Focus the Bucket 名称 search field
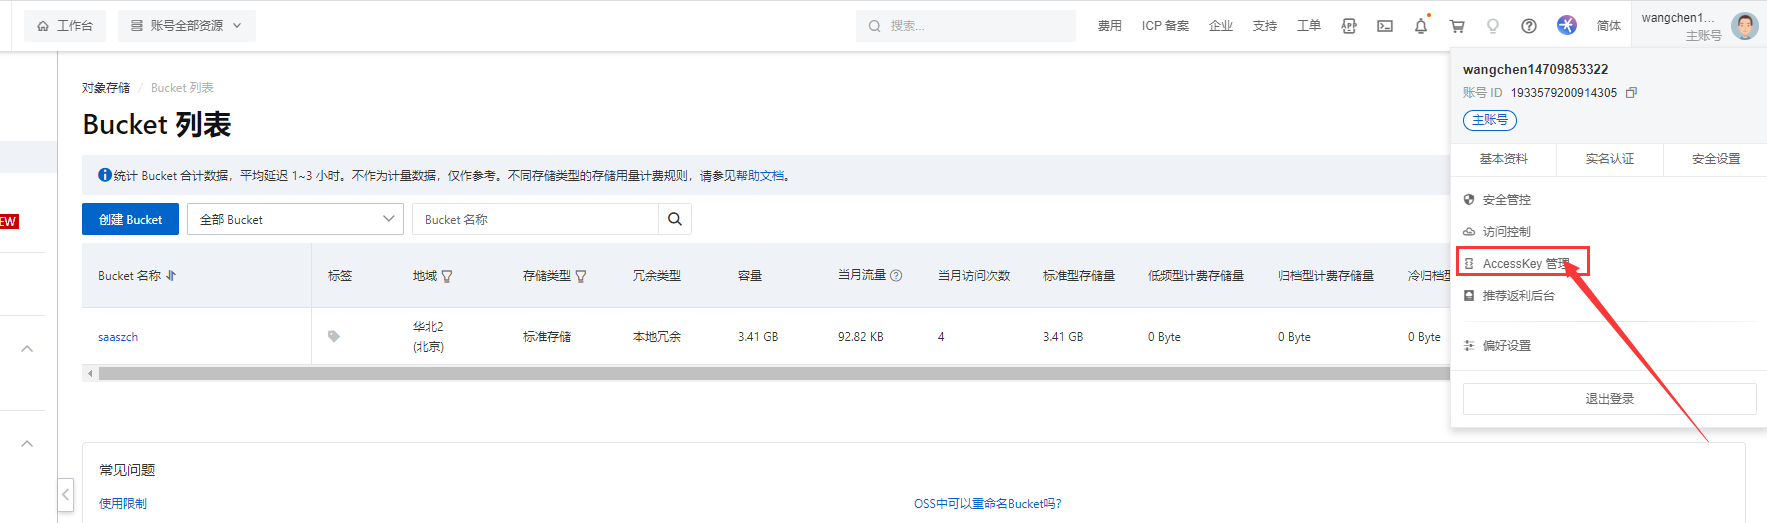The width and height of the screenshot is (1767, 523). 535,219
